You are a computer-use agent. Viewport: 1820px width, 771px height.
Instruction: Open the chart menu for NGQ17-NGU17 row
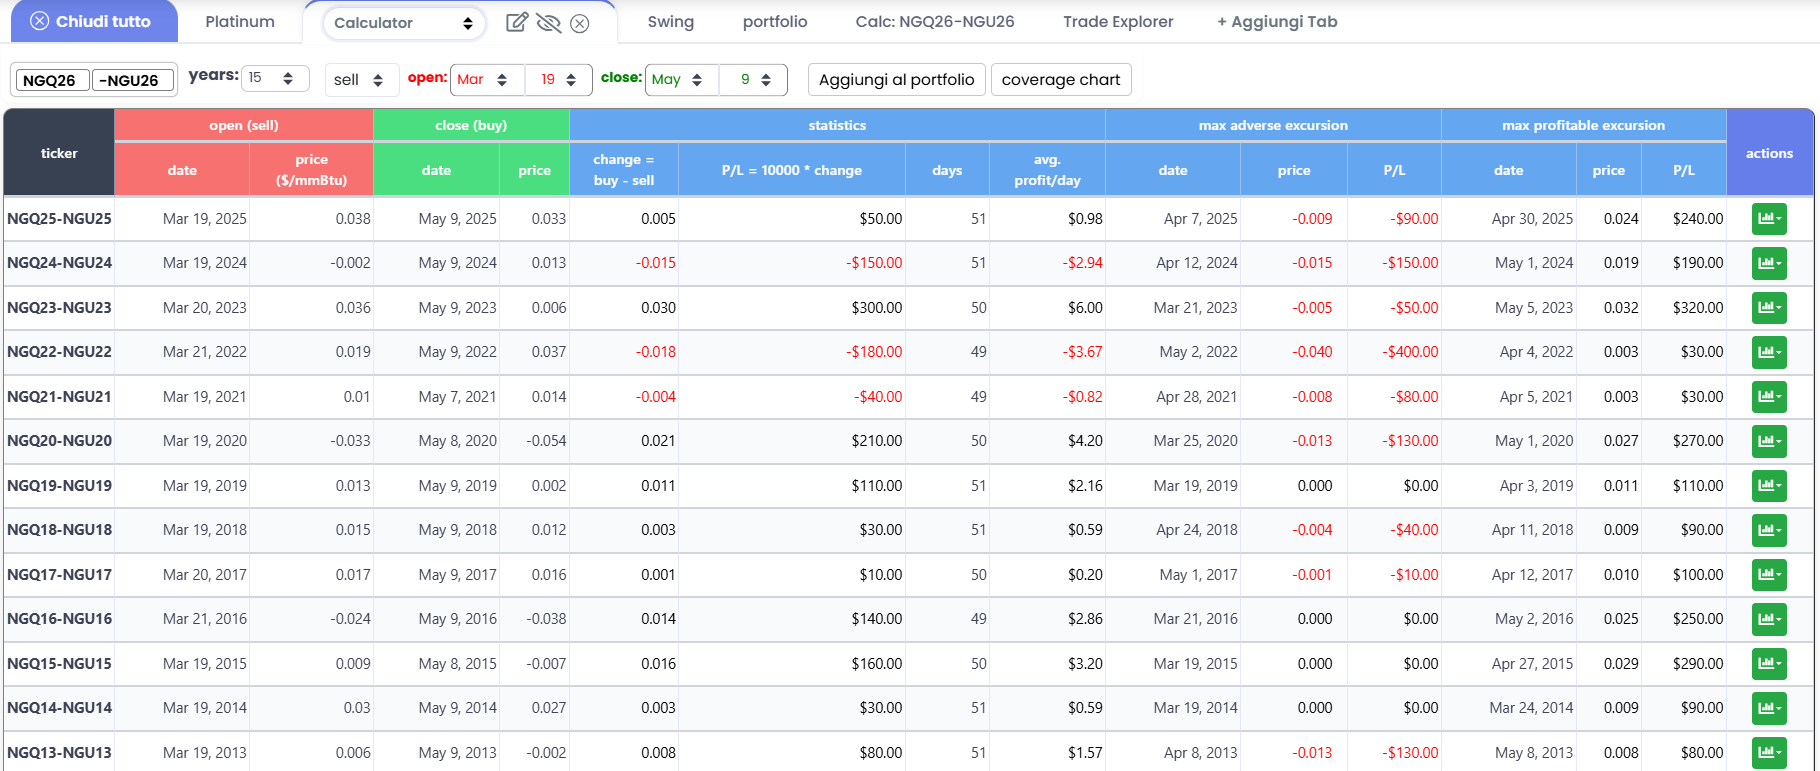pyautogui.click(x=1769, y=575)
